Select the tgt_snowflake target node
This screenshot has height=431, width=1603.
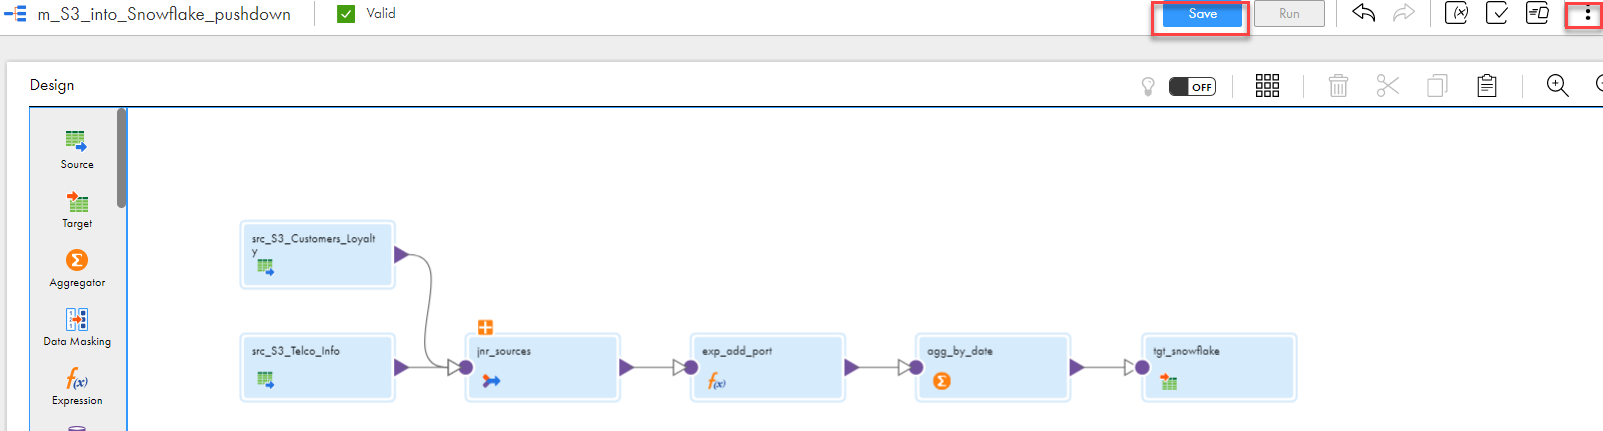1218,367
